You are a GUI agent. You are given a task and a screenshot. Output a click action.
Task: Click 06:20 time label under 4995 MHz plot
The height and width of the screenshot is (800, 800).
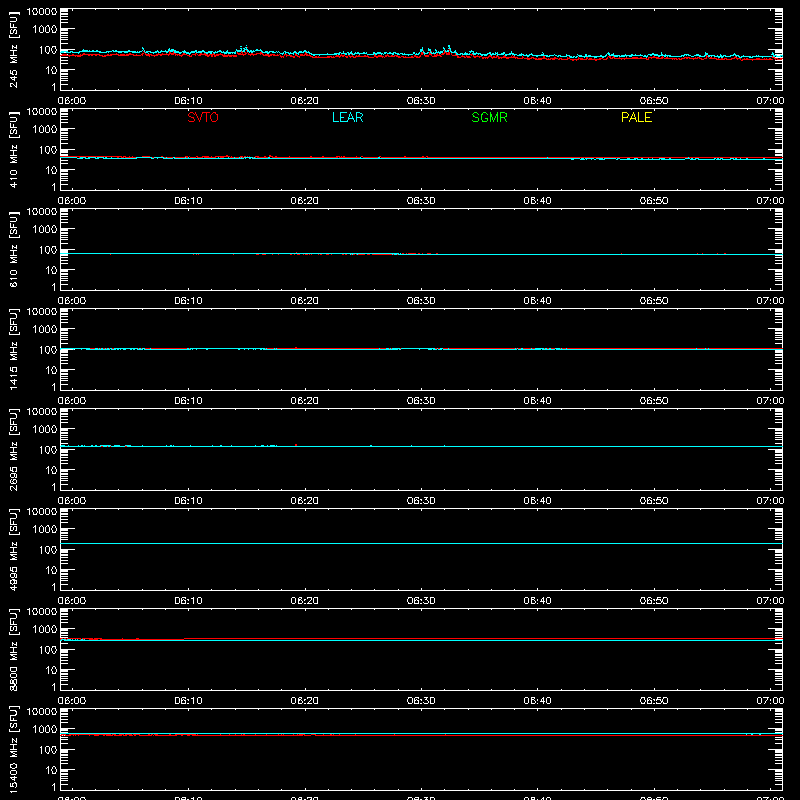click(305, 601)
